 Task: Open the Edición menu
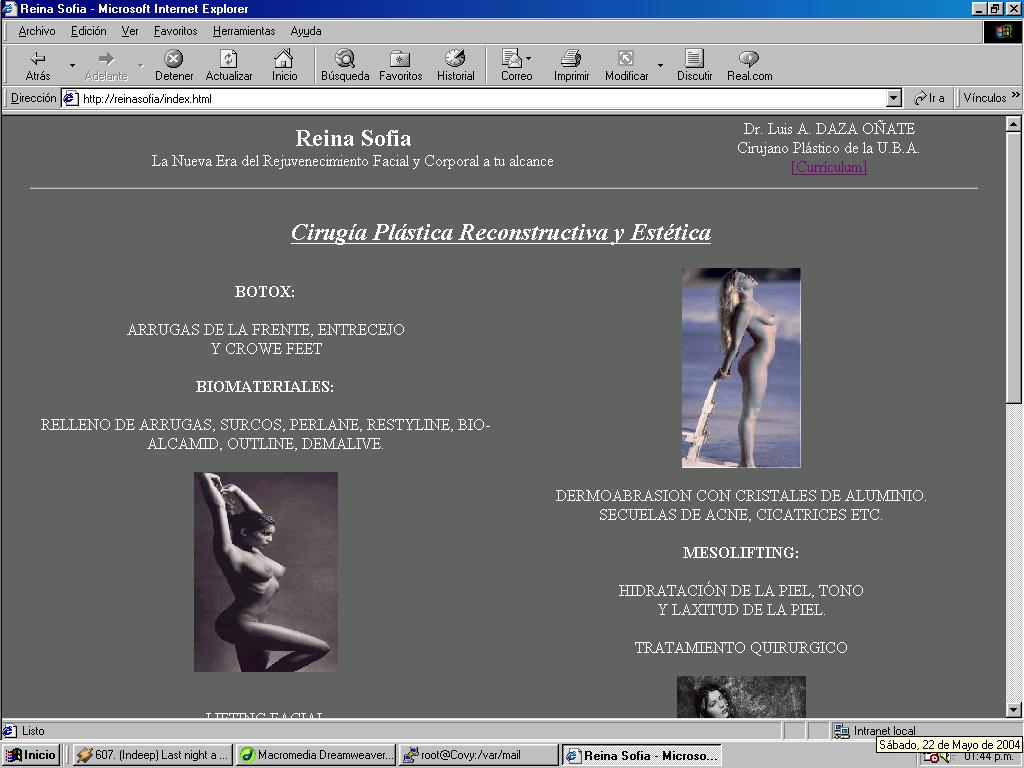point(88,31)
